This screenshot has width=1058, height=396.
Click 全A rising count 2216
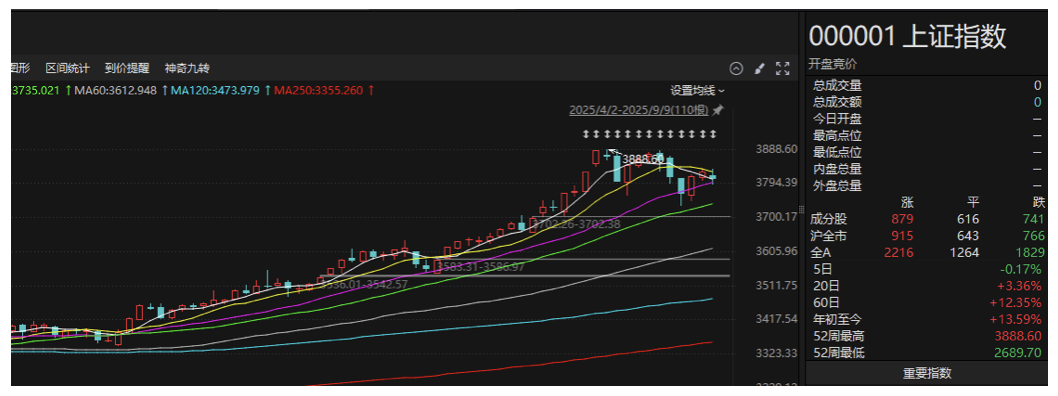tap(899, 253)
